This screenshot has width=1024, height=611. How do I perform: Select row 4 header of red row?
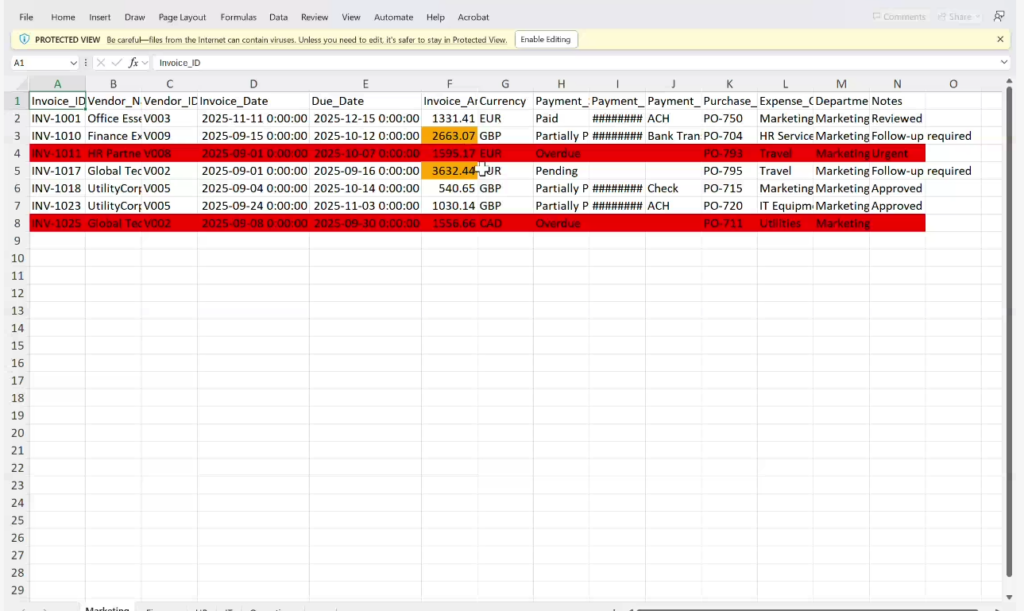[15, 153]
